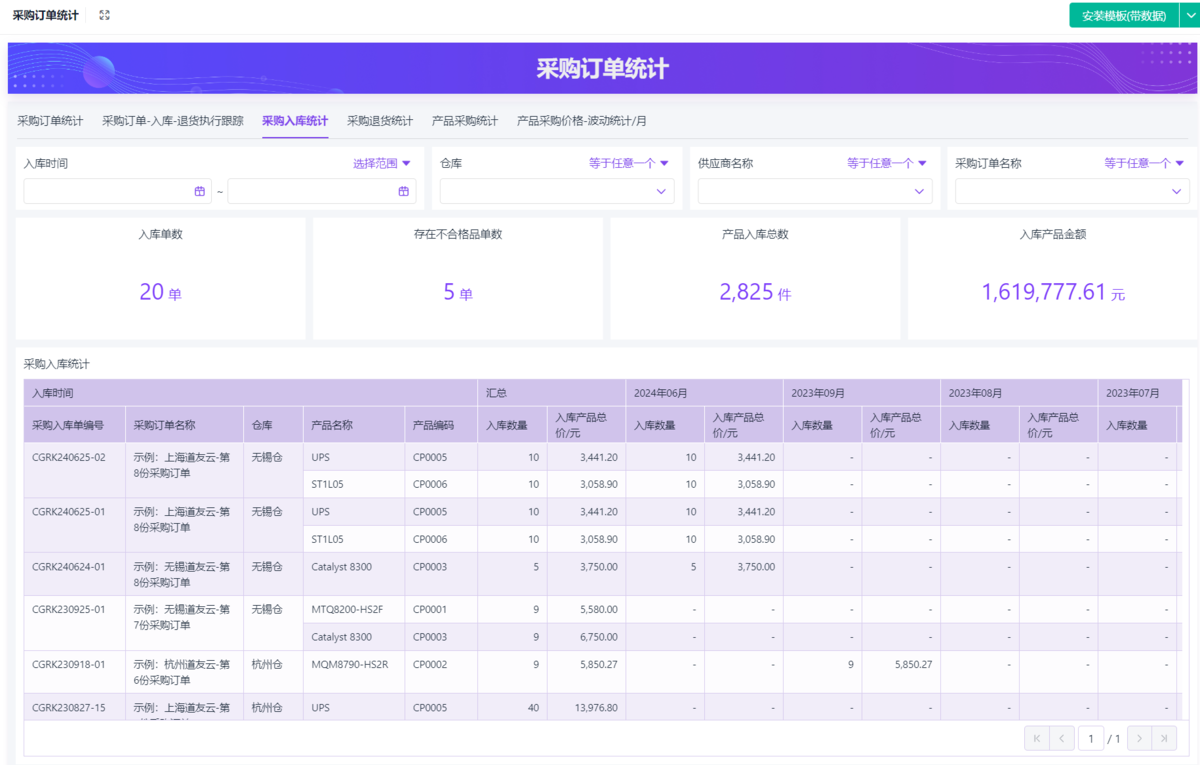Open the end date calendar picker
The height and width of the screenshot is (765, 1200).
coord(404,191)
